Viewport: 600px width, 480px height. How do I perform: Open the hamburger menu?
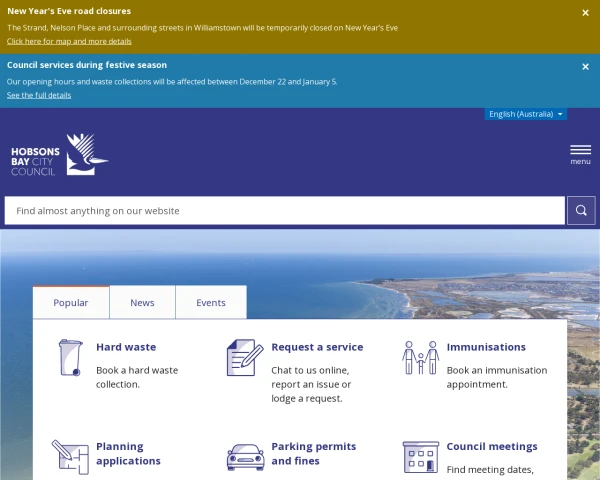click(x=580, y=154)
